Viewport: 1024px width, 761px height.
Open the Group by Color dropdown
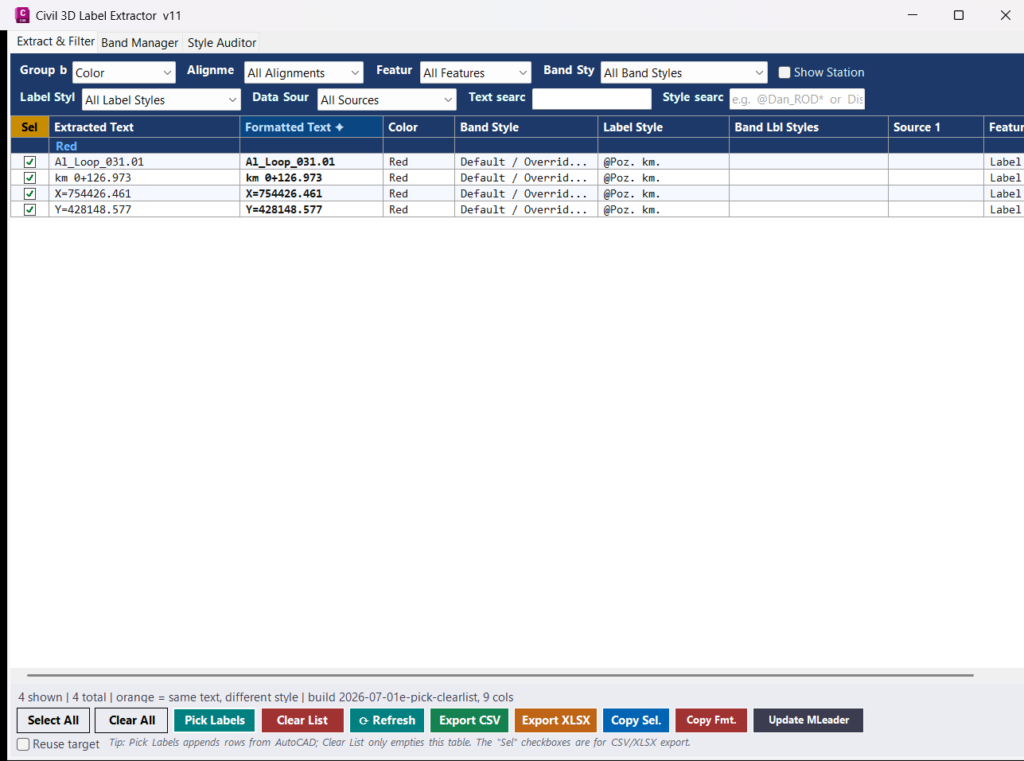[x=123, y=73]
